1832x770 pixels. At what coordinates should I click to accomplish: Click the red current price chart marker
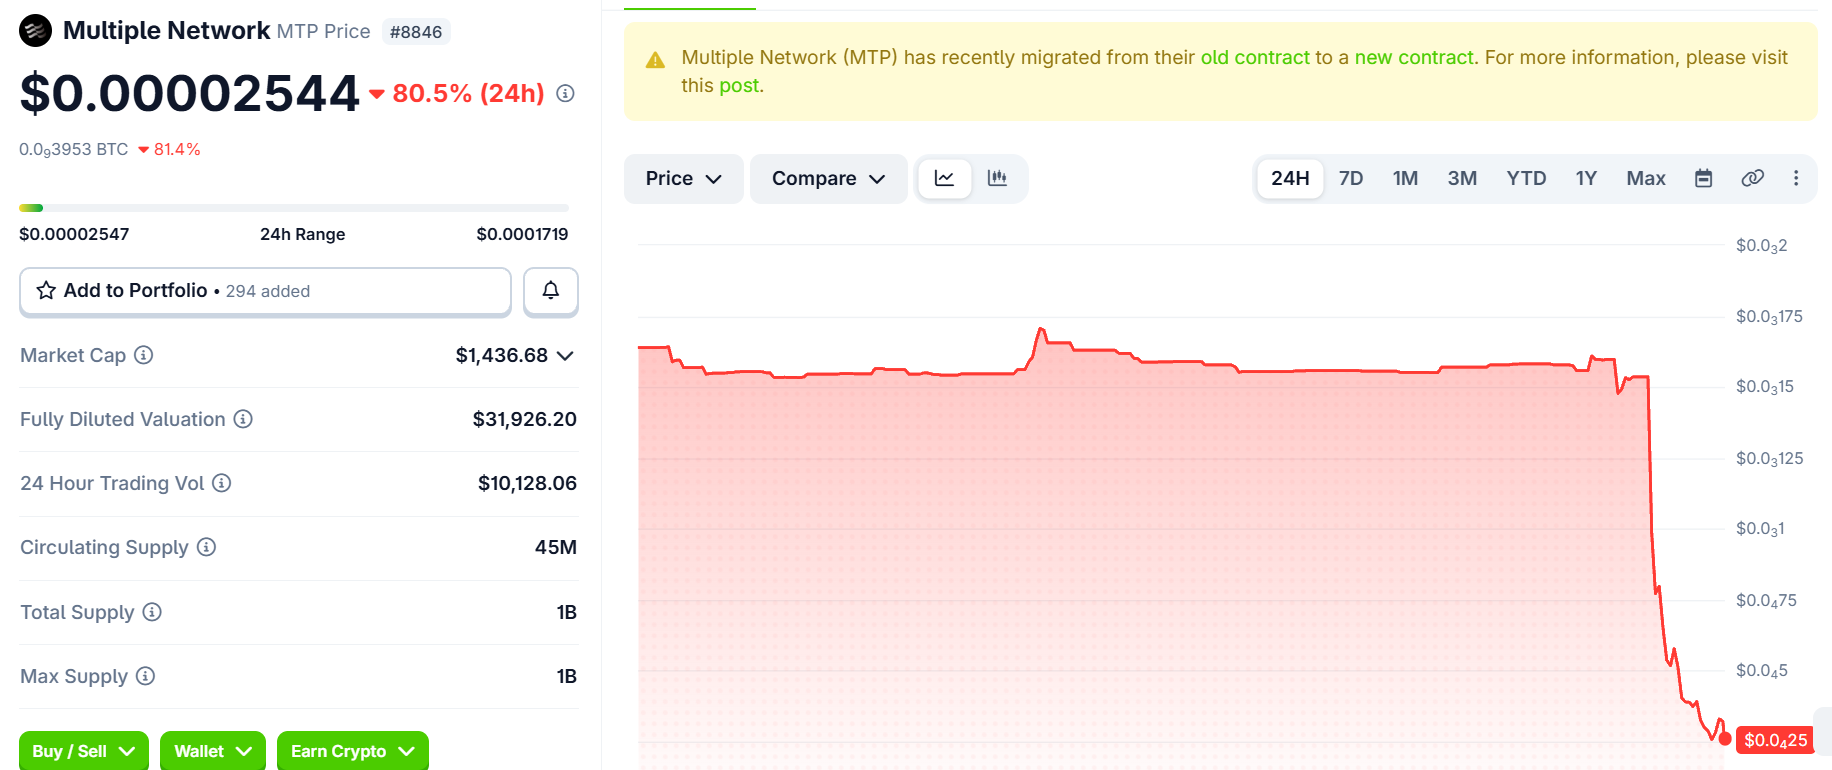click(1725, 739)
